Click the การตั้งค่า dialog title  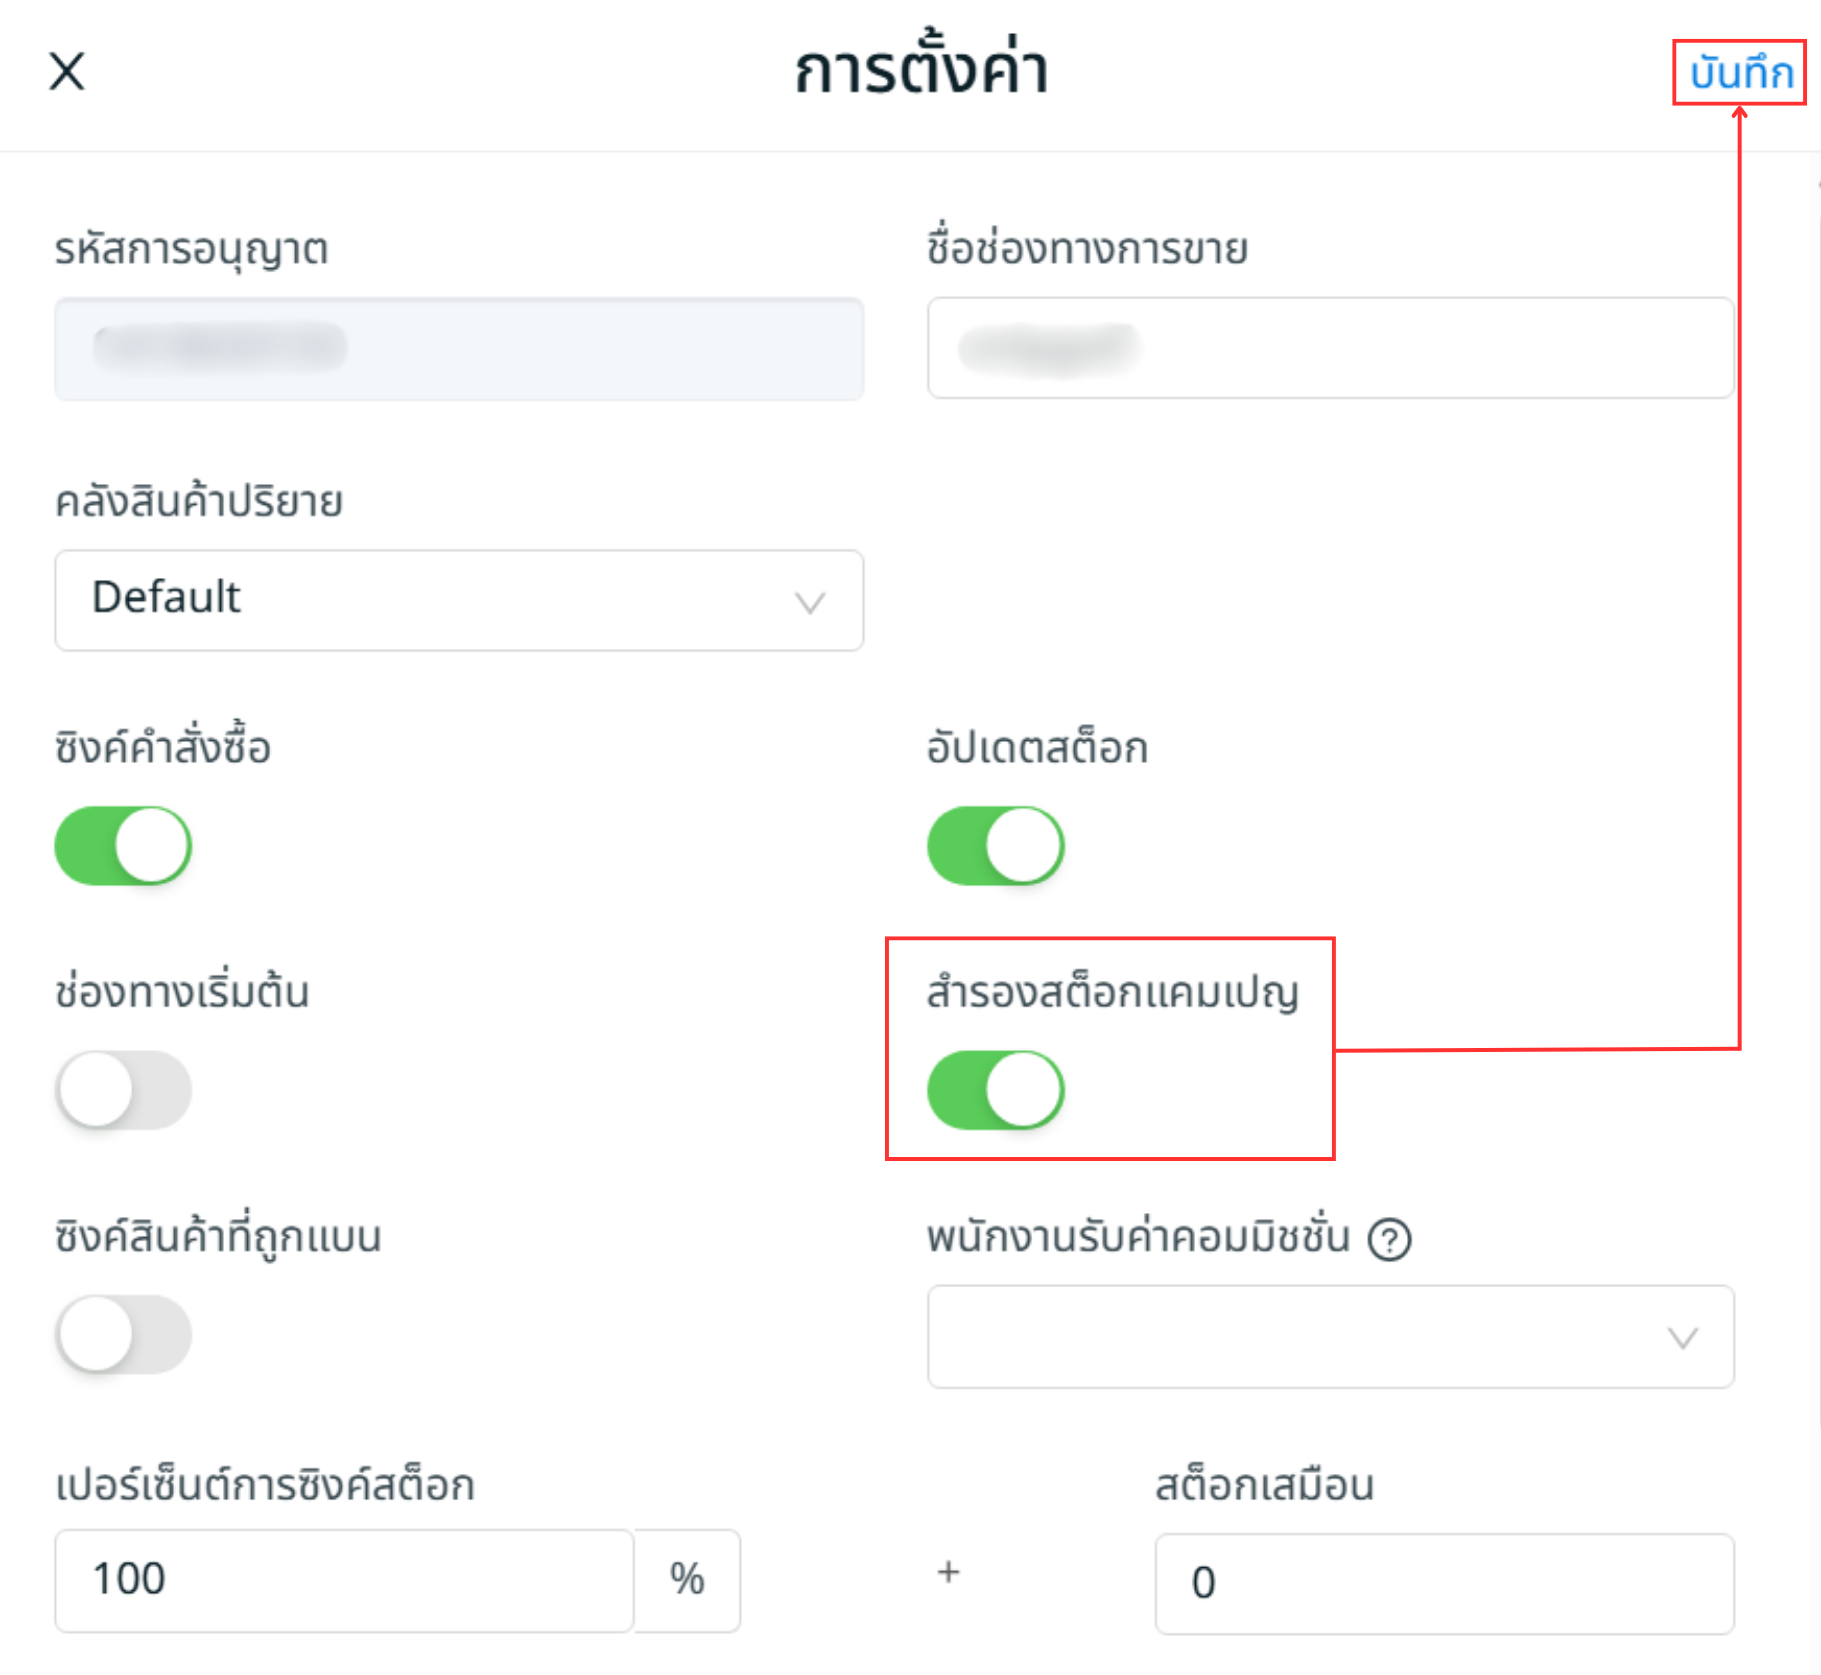click(x=921, y=72)
